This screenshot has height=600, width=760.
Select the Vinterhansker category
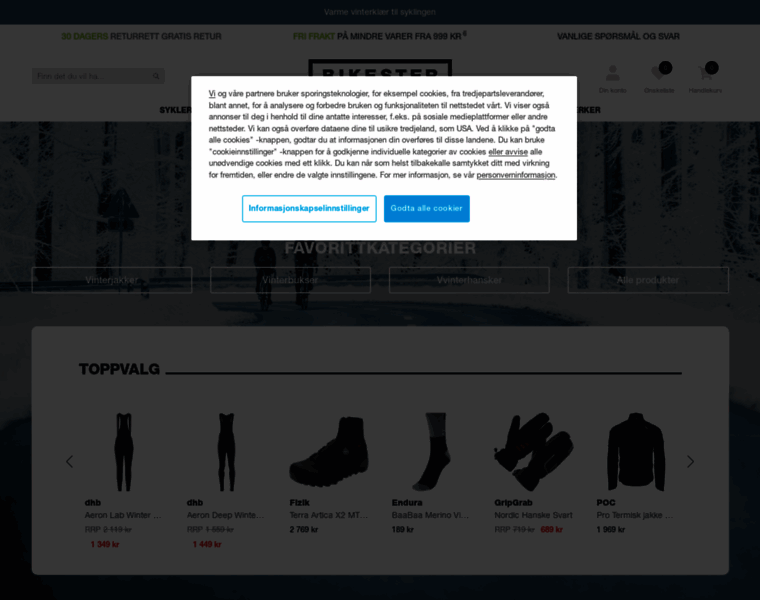click(x=469, y=280)
